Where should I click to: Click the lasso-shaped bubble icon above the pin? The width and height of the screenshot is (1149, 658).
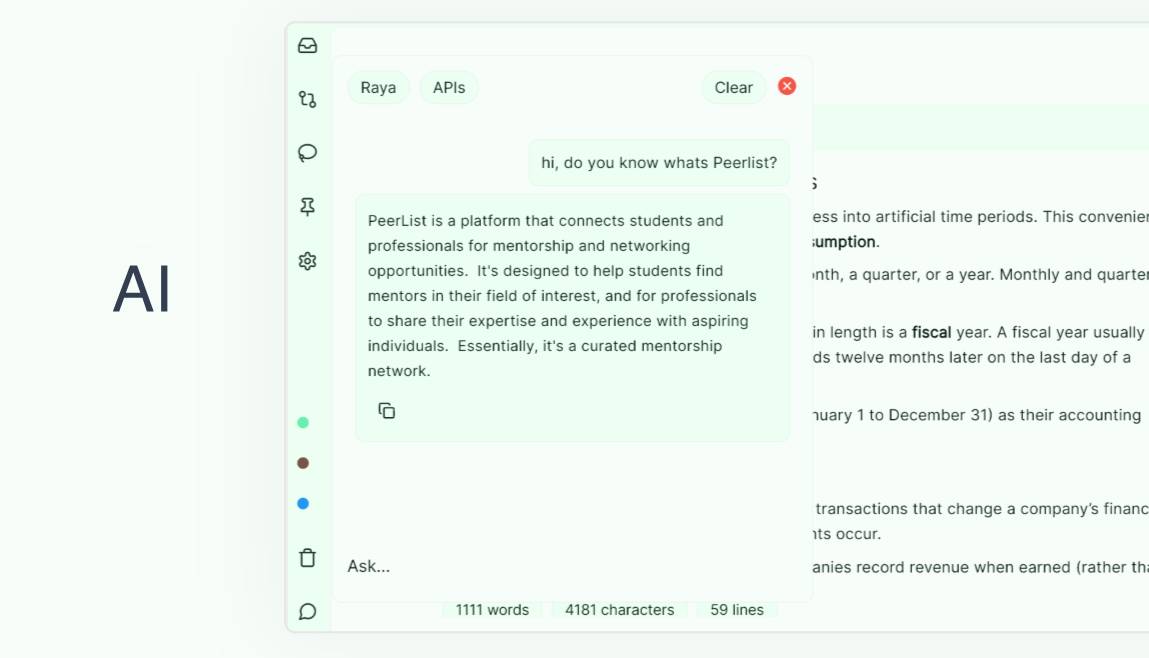[307, 153]
